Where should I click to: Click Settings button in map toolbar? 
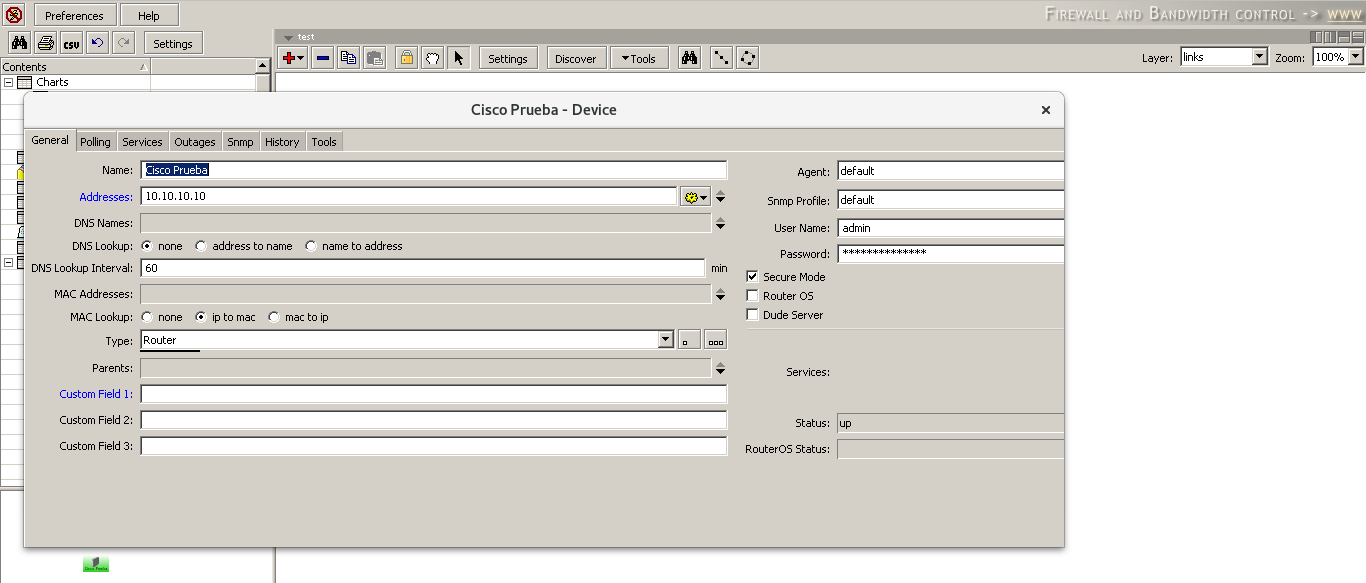(x=508, y=58)
